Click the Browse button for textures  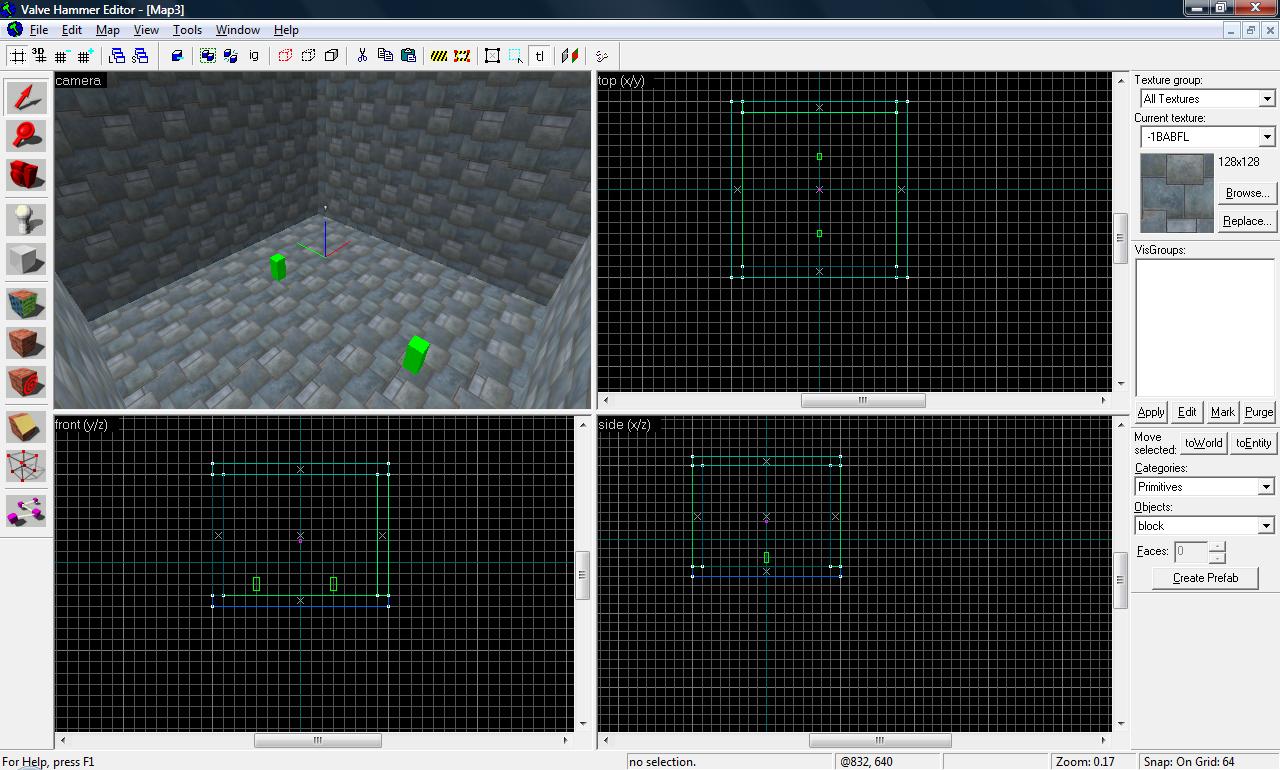[1246, 193]
